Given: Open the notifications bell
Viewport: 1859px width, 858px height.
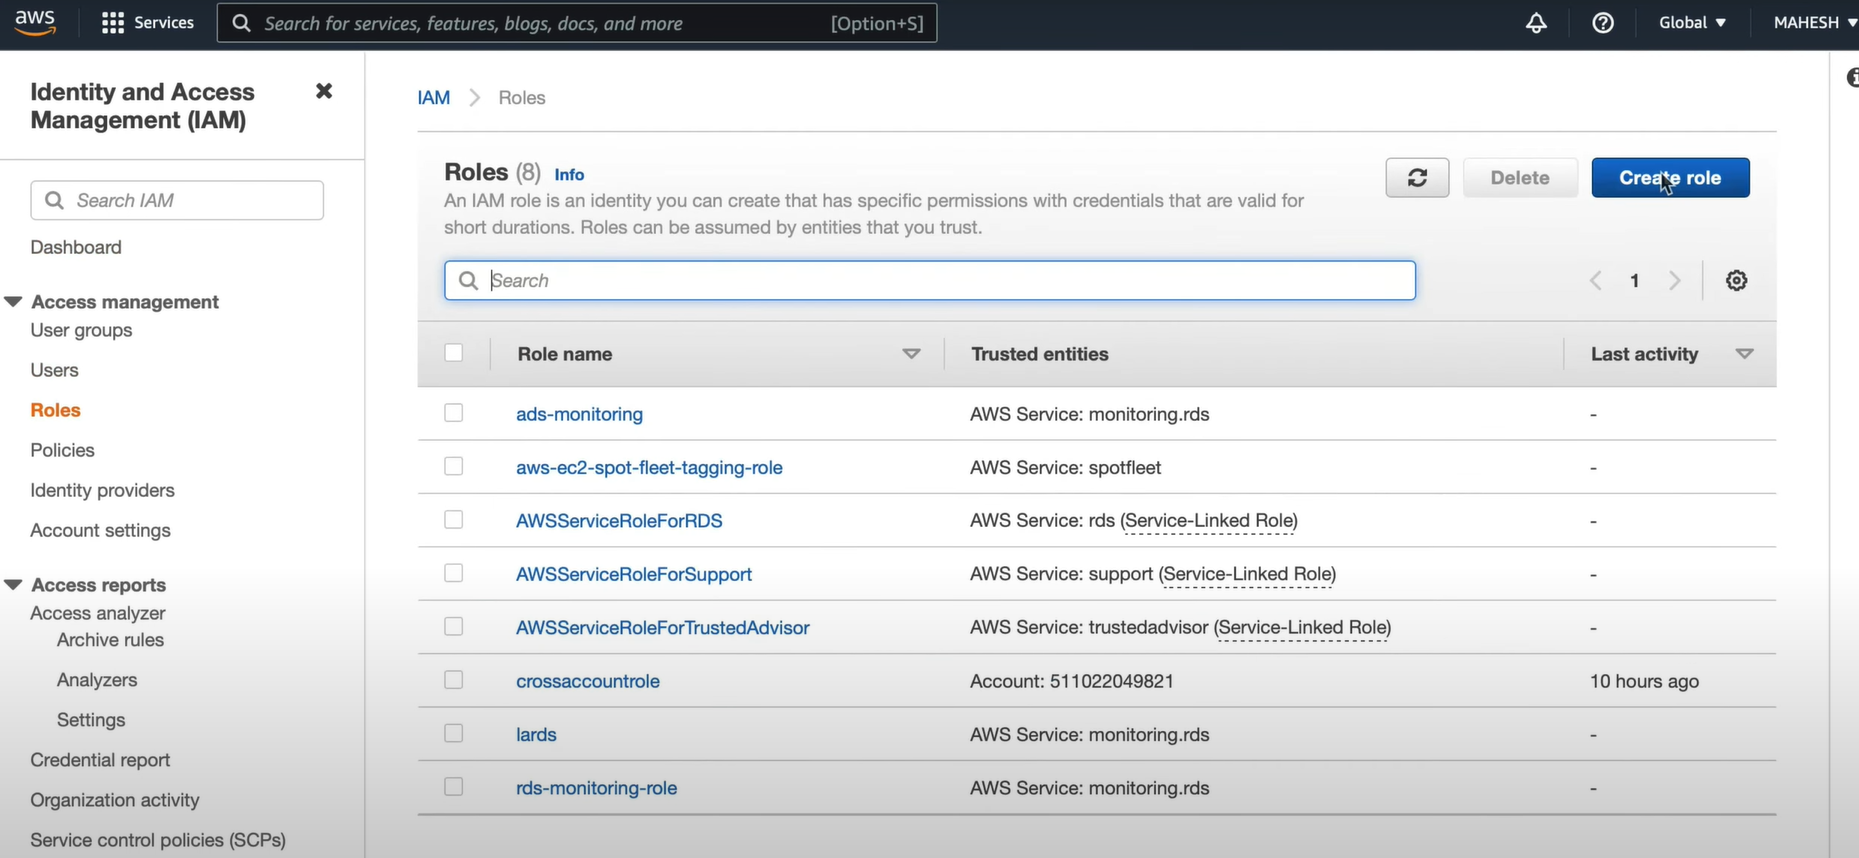Looking at the screenshot, I should pos(1536,23).
